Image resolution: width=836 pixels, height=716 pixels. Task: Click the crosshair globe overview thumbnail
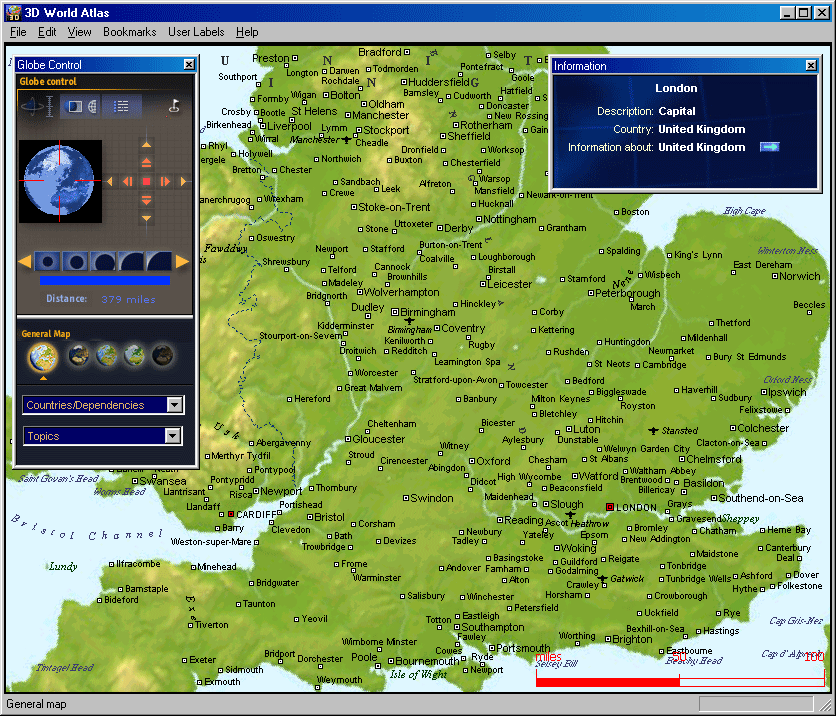pos(60,181)
